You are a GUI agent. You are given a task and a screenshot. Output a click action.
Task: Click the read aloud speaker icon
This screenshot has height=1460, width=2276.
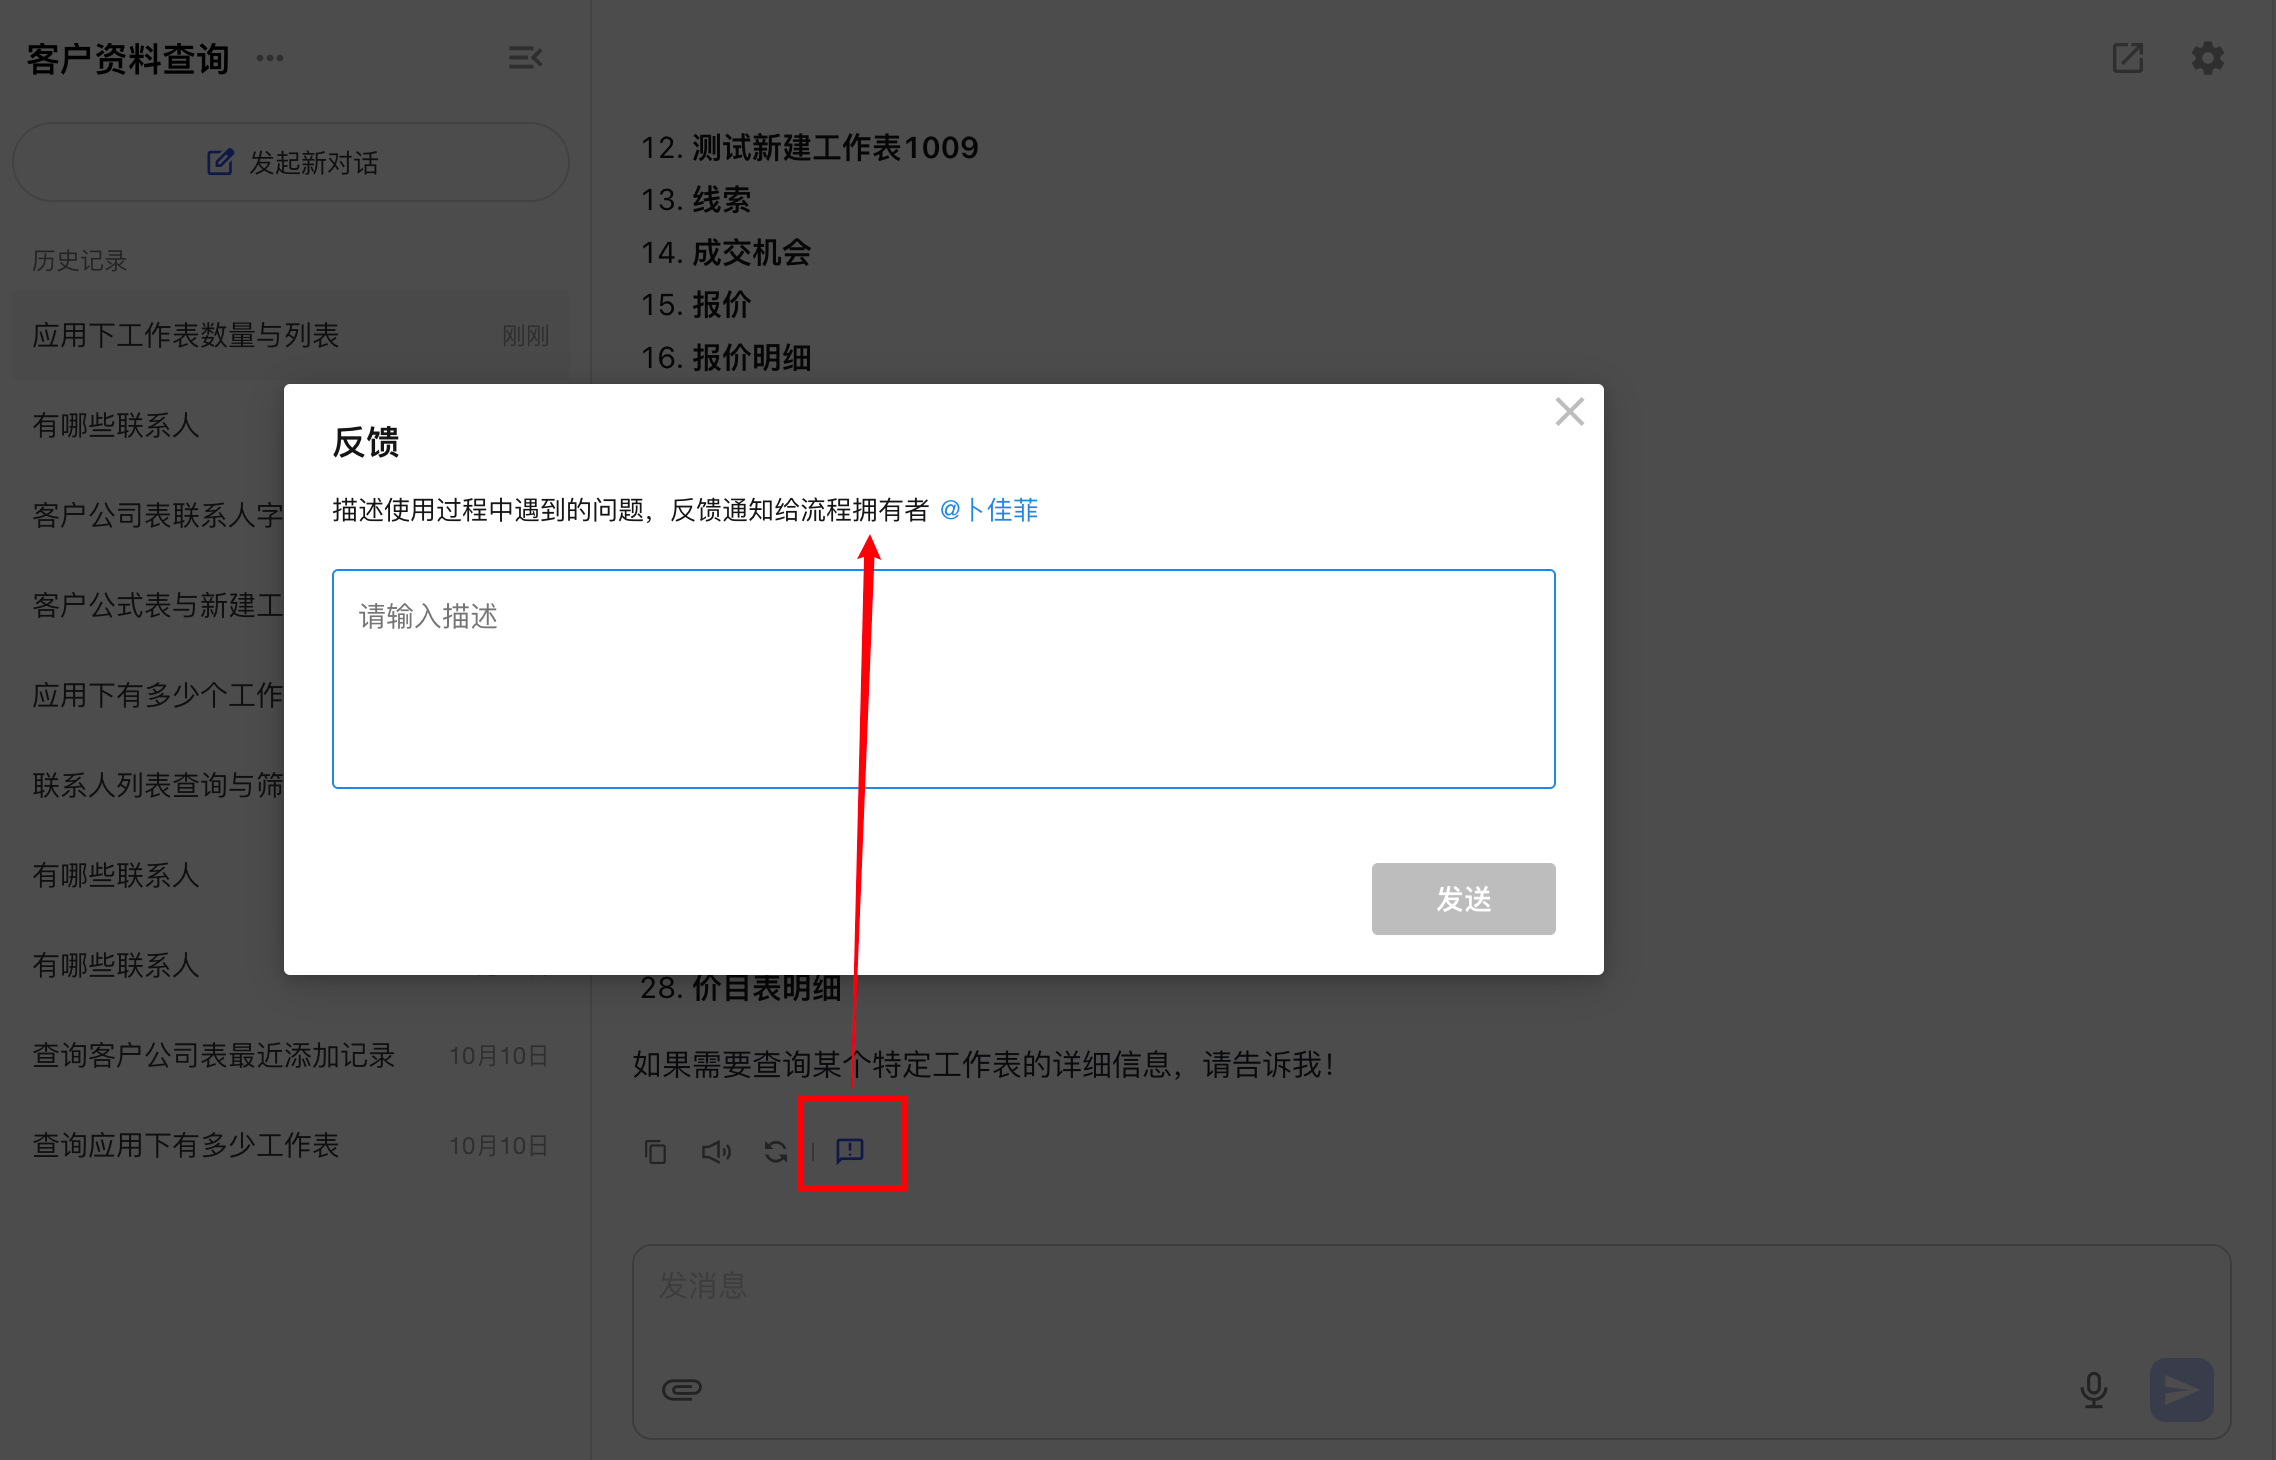pos(716,1152)
